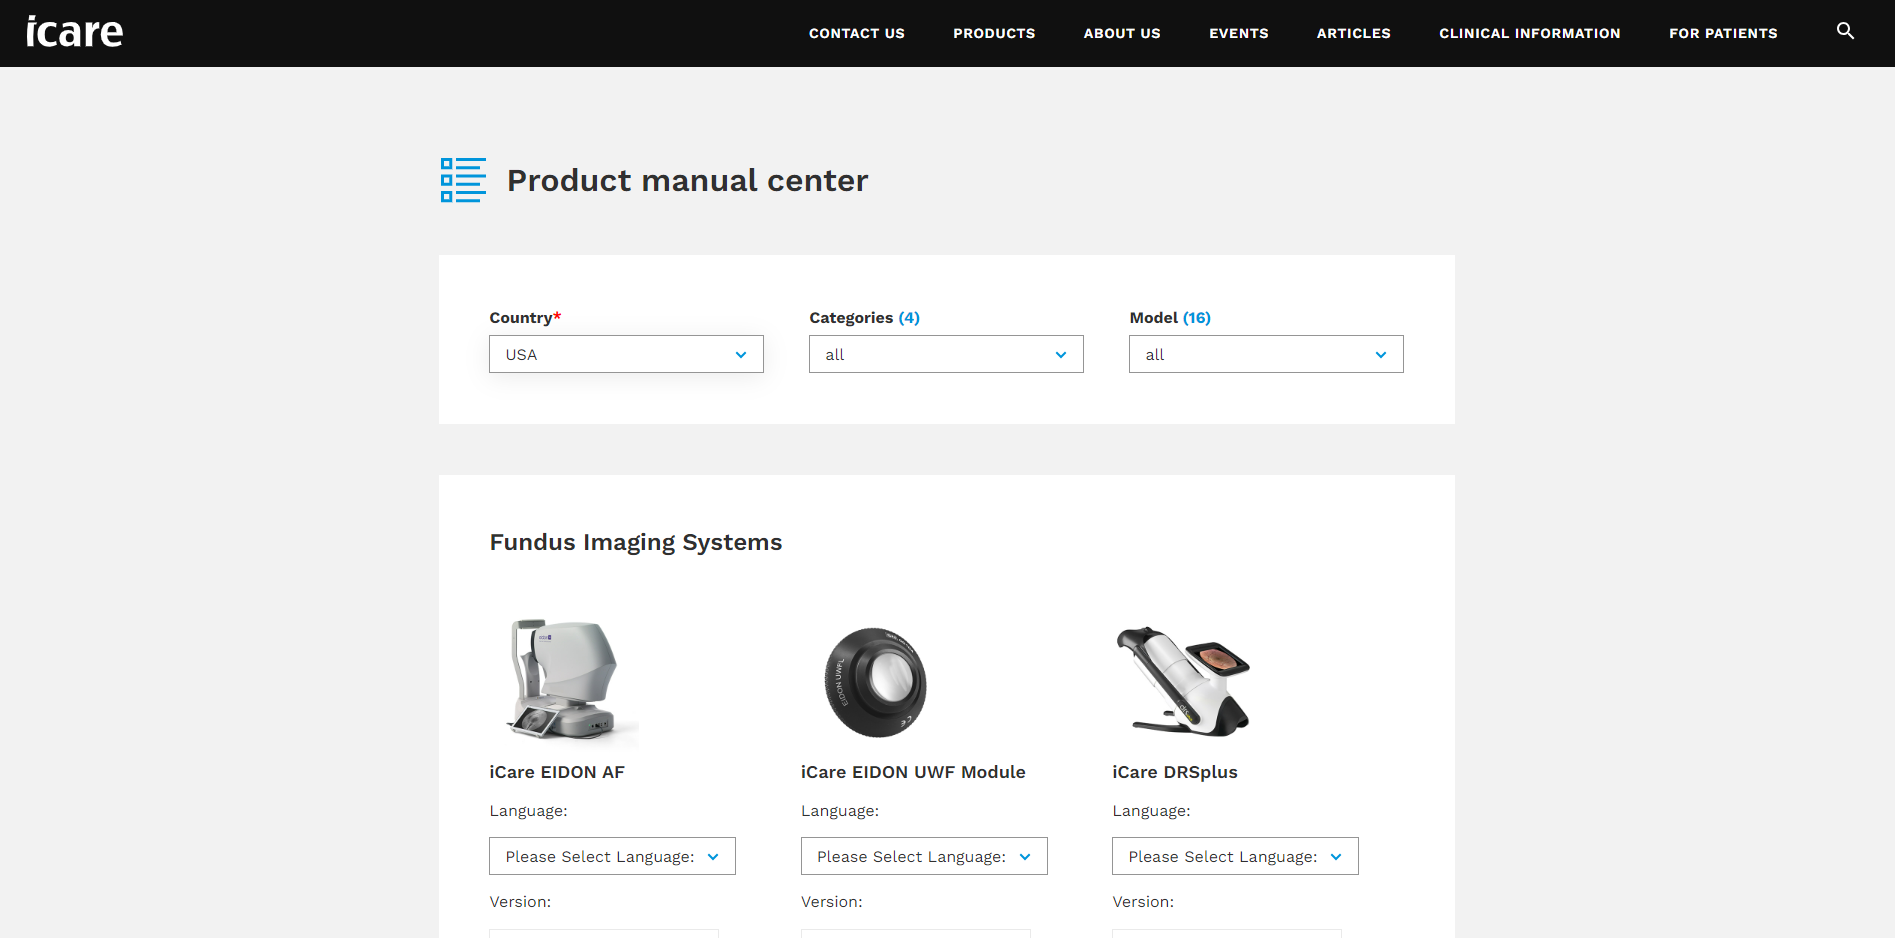Click the iCare EIDON AF product image
Image resolution: width=1895 pixels, height=938 pixels.
point(564,680)
